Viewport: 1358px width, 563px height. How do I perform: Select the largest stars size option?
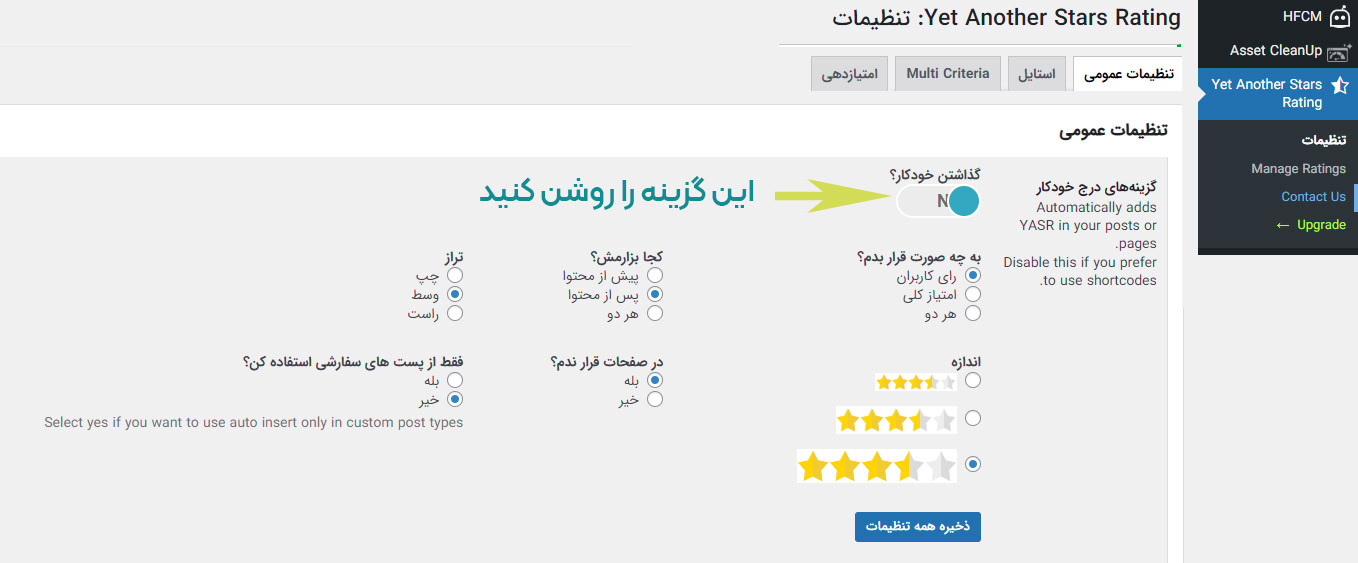click(973, 464)
